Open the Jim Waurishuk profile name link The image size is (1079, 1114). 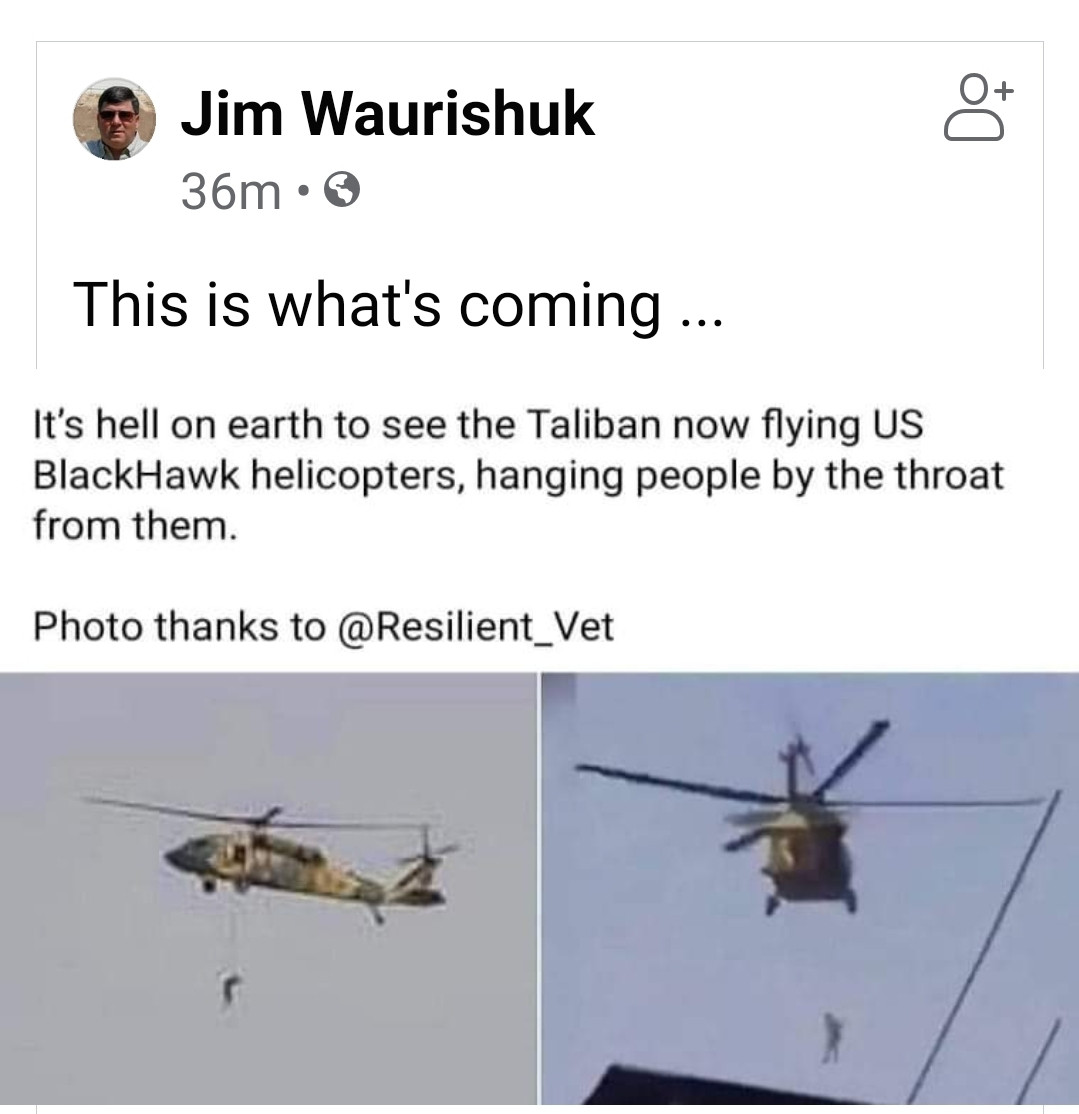[x=388, y=114]
